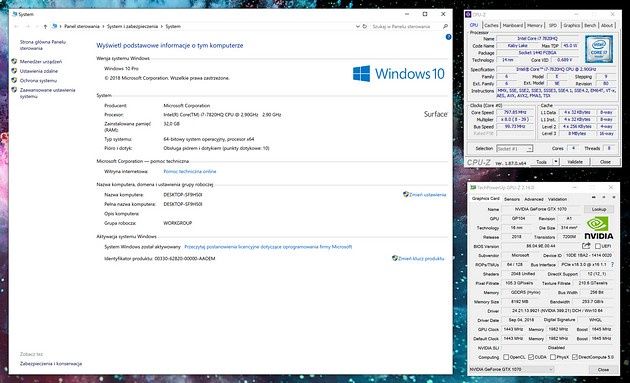Toggle the PhysX checkbox in GPU-Z
The image size is (630, 383).
(553, 357)
